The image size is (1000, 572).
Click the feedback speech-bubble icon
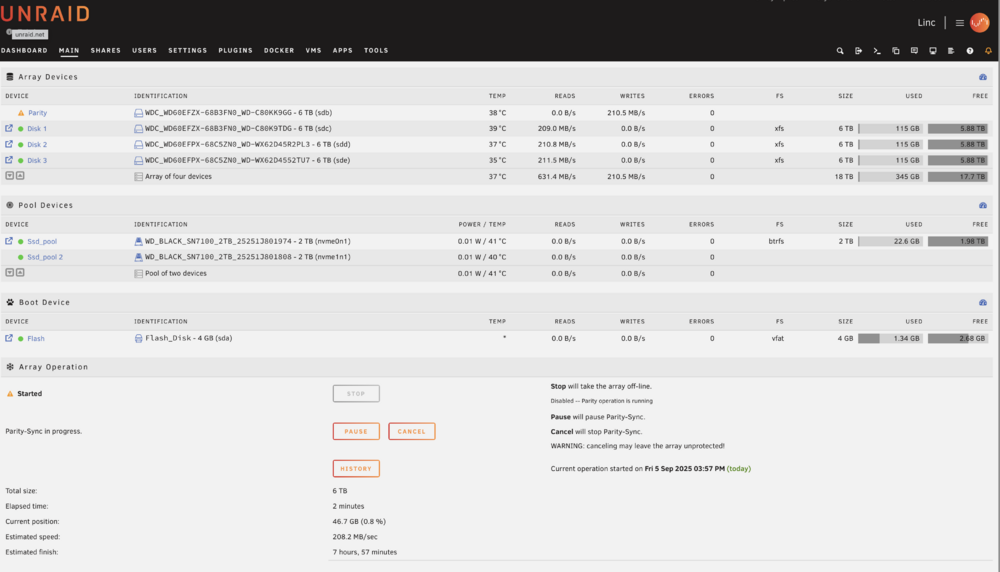tap(914, 51)
